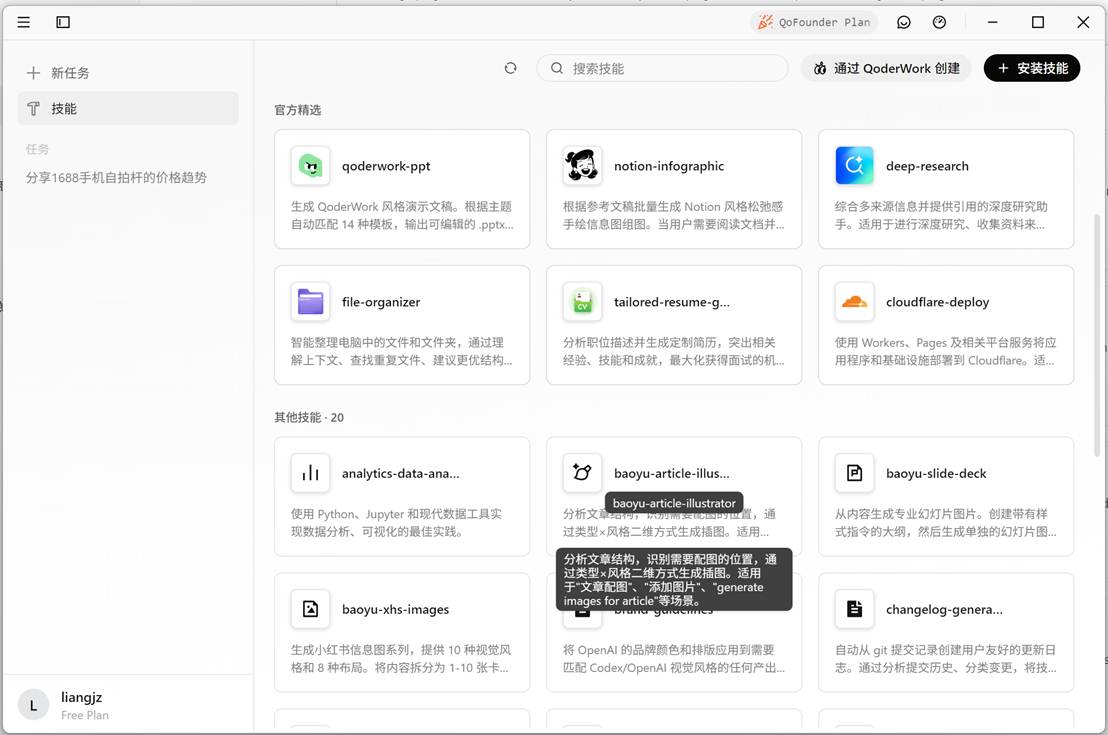Open the notion-infographic skill title
Screen dimensions: 1108x735
click(x=668, y=166)
